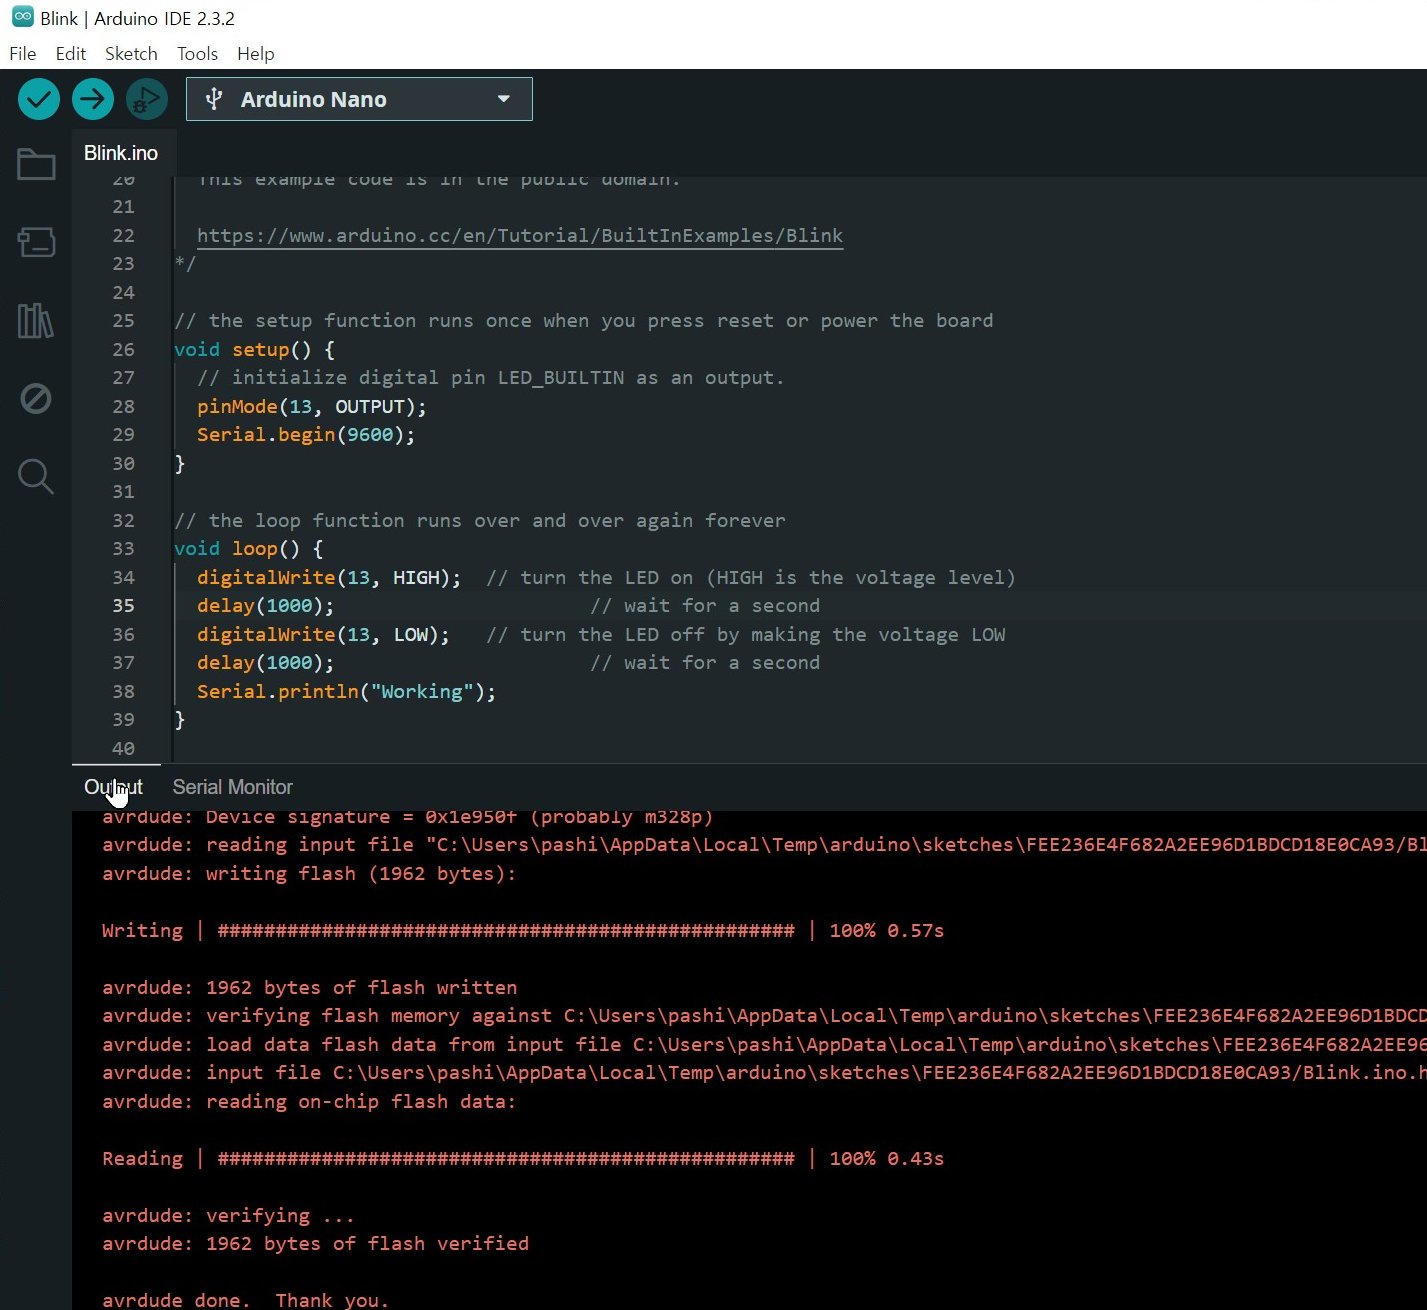The height and width of the screenshot is (1310, 1427).
Task: Click 'verifying flash memory against' output line
Action: 764,1015
